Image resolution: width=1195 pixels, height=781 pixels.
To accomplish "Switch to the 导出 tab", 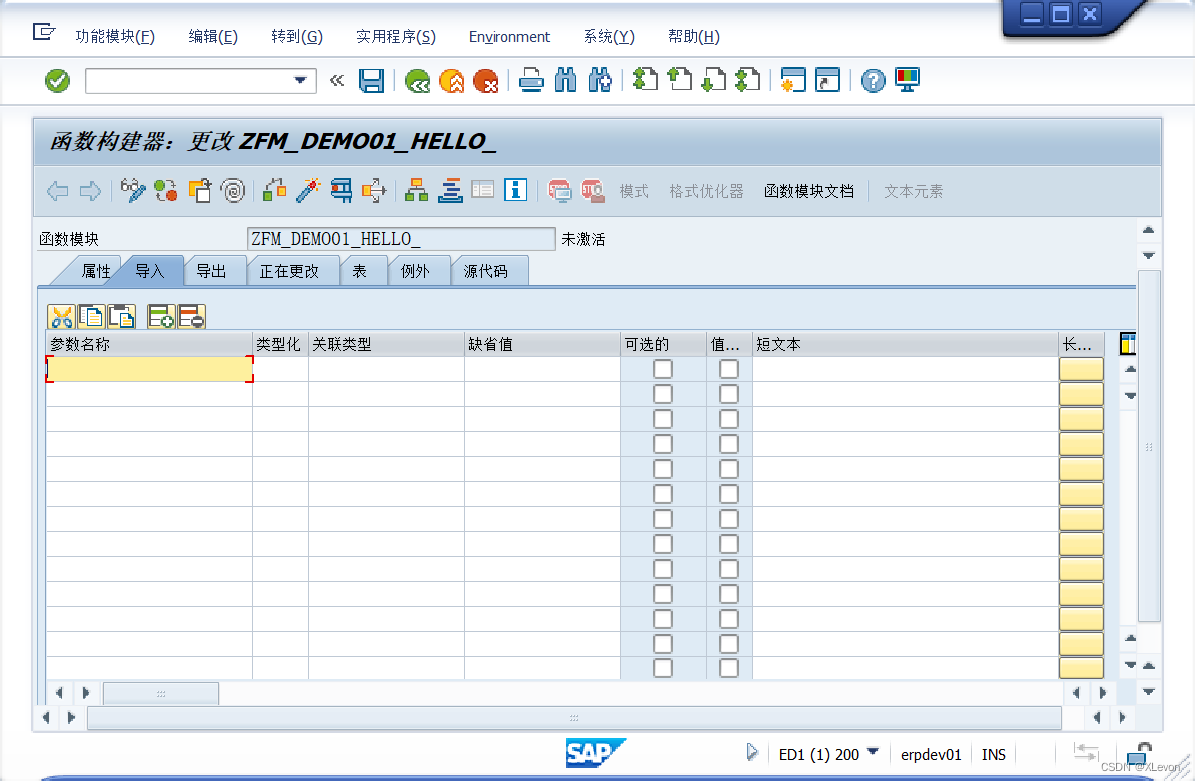I will (x=212, y=271).
